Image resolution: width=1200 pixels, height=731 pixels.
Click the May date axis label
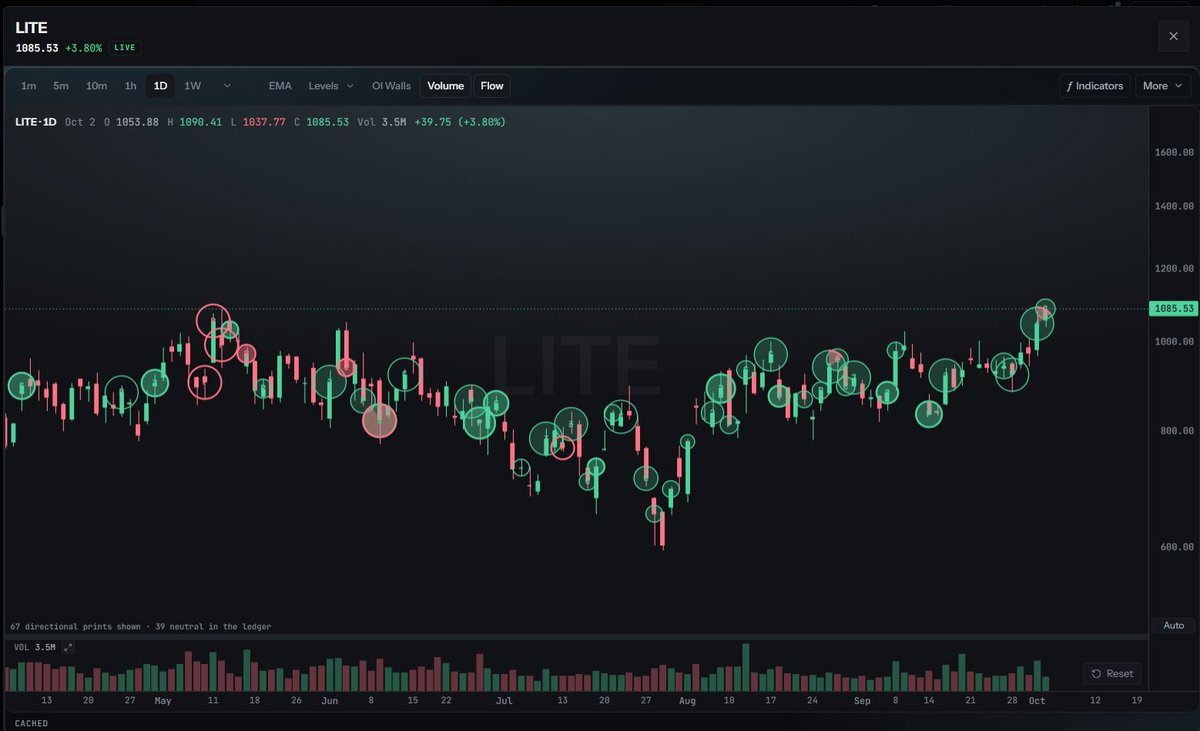click(x=163, y=701)
